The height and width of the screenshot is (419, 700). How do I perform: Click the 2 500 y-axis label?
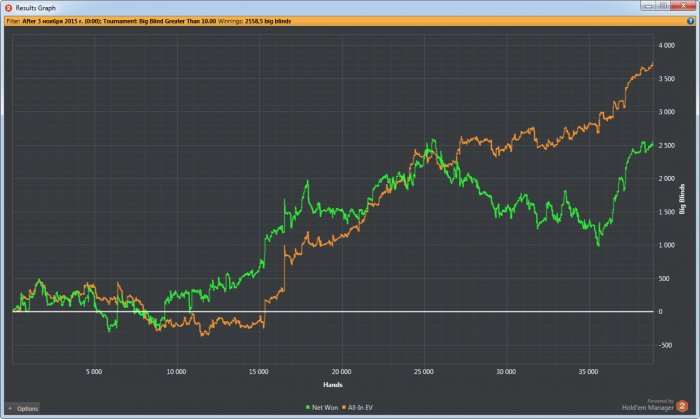(667, 145)
